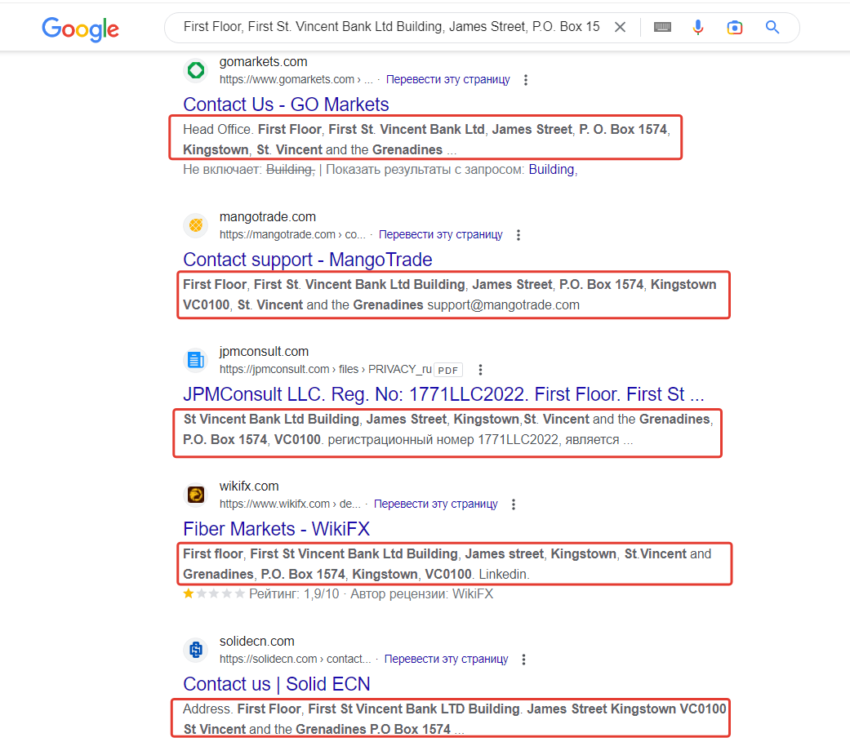Open three-dot menu for mangotrade.com result
The height and width of the screenshot is (742, 850).
pyautogui.click(x=518, y=235)
